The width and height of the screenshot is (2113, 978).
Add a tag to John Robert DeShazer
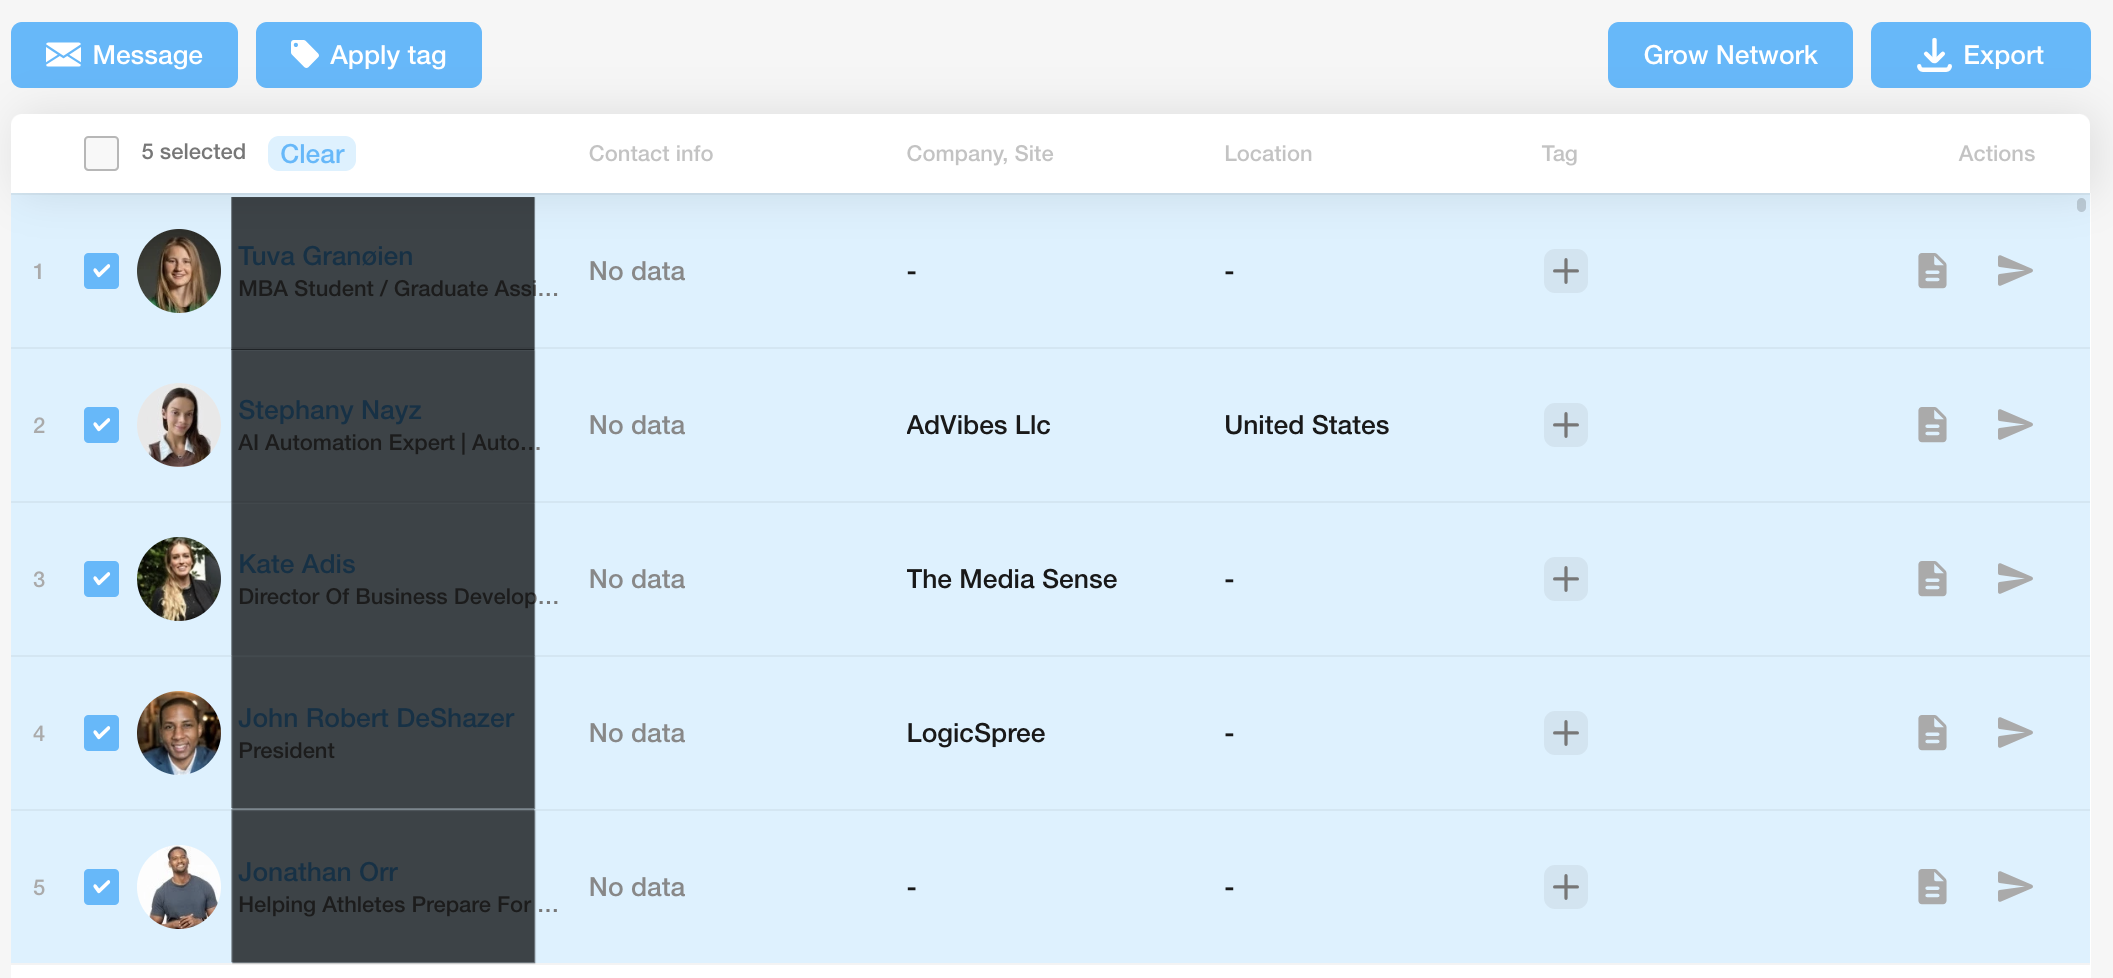1566,733
